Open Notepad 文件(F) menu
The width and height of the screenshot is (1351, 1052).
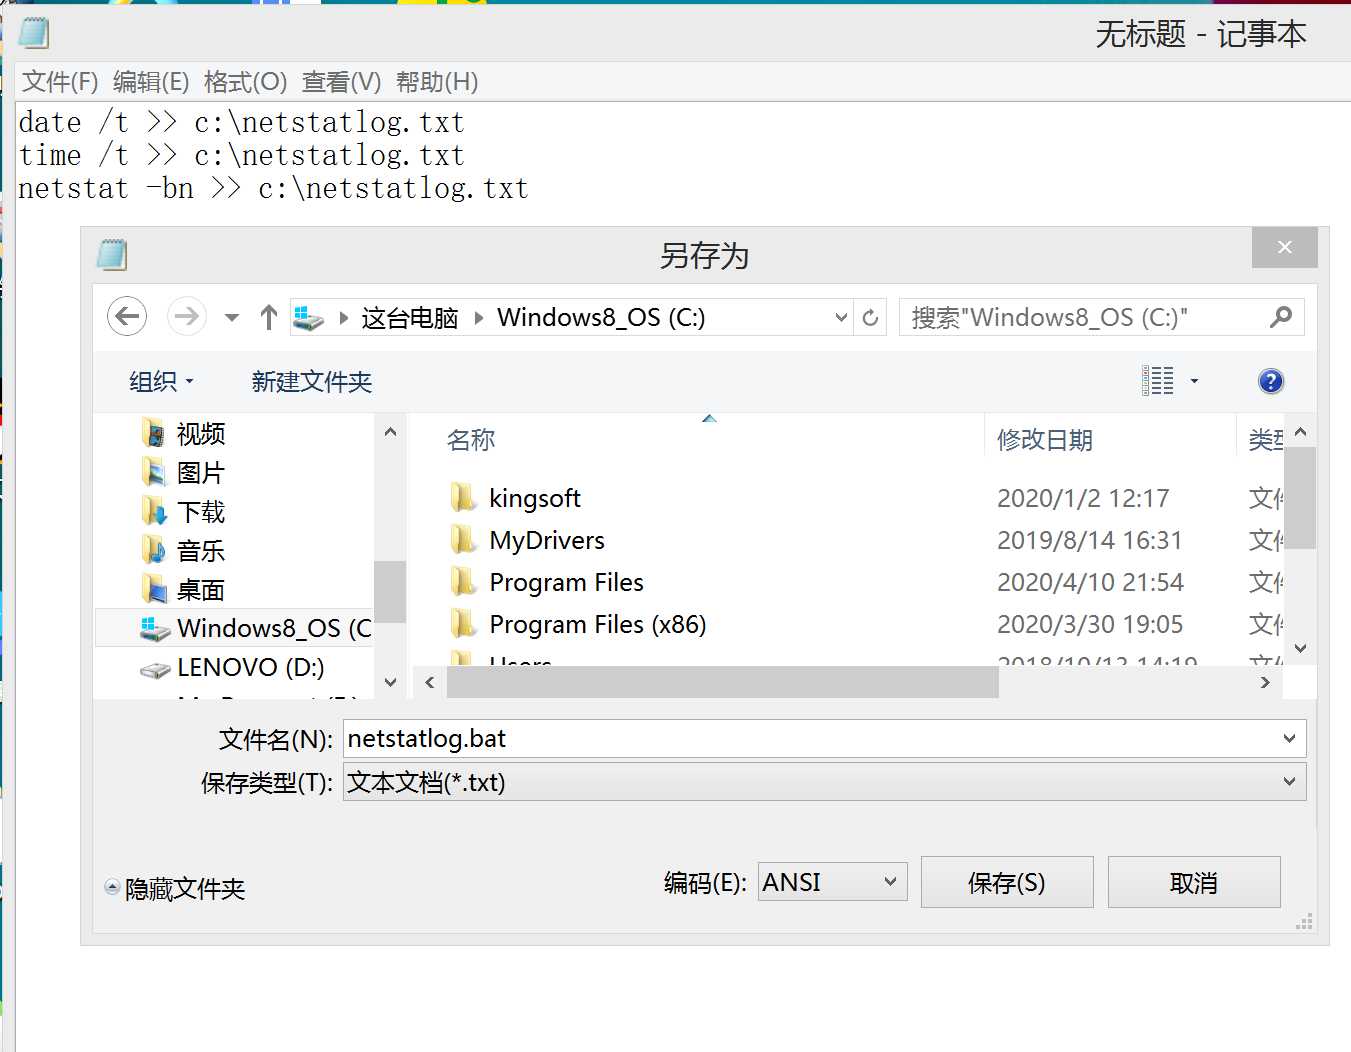60,82
